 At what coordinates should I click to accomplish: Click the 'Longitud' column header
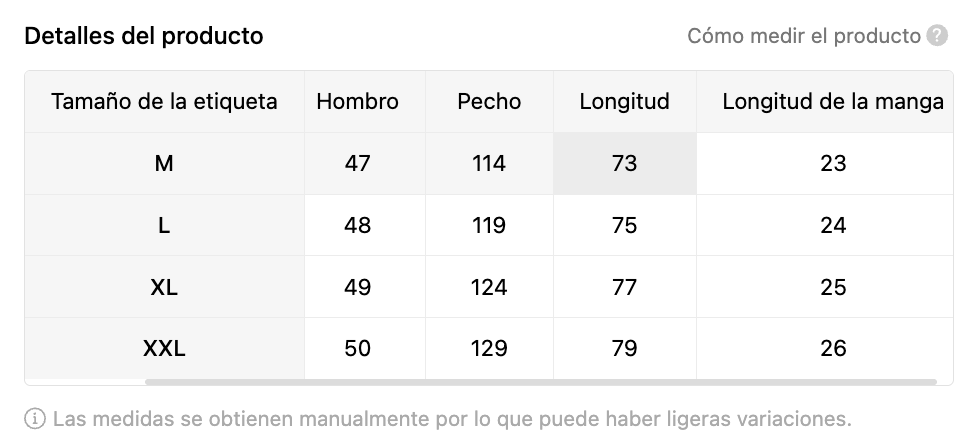coord(624,101)
